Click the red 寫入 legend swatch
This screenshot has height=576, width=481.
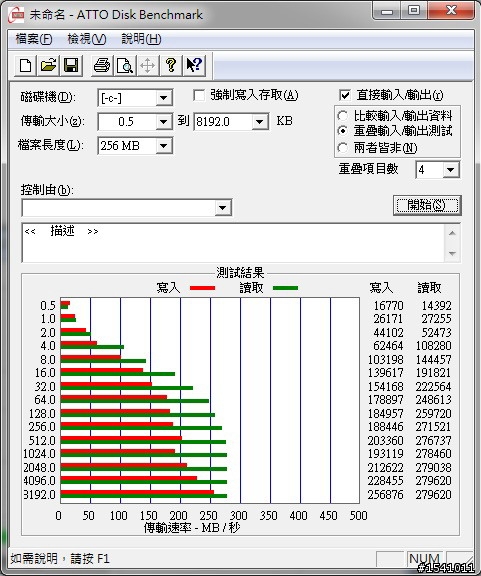202,288
